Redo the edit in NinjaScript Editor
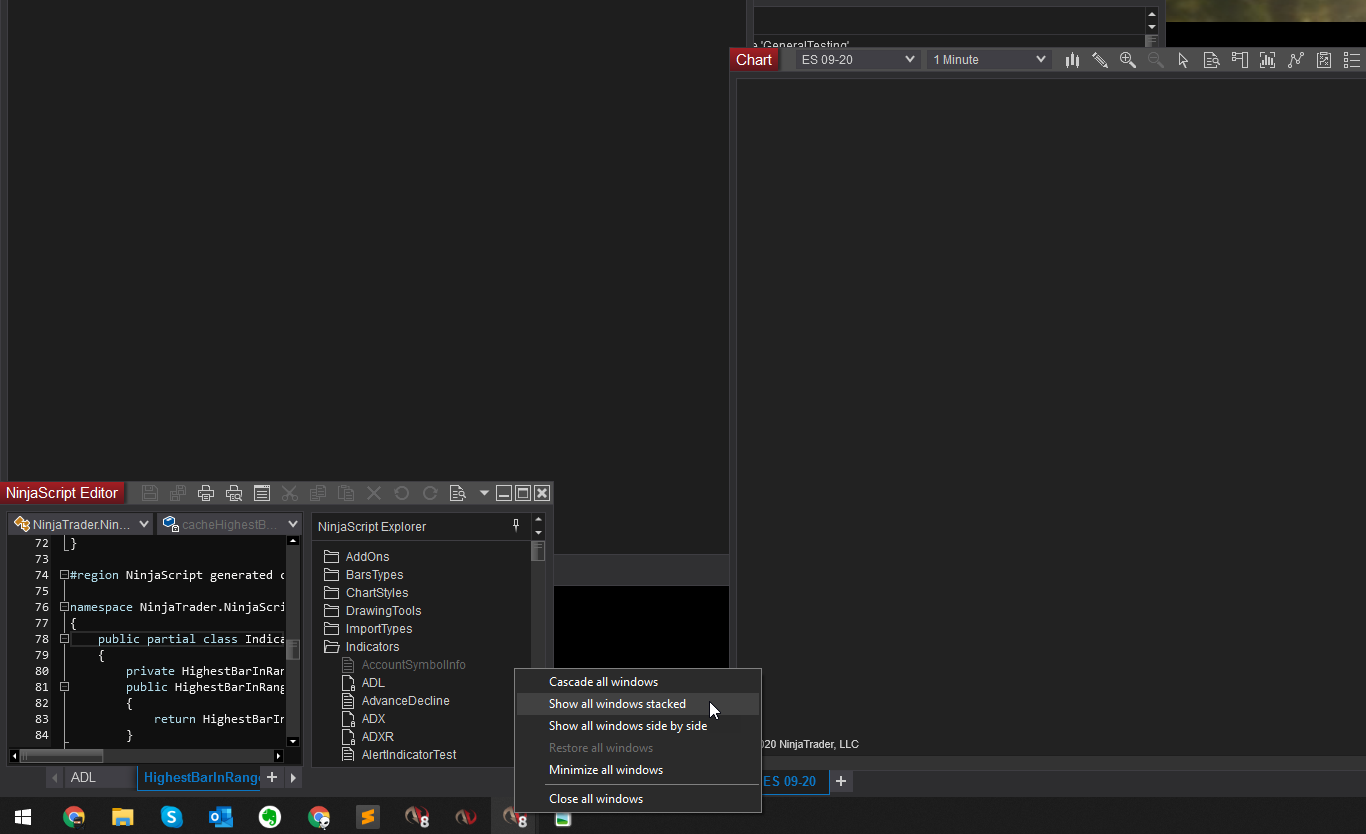The width and height of the screenshot is (1366, 834). pos(430,493)
